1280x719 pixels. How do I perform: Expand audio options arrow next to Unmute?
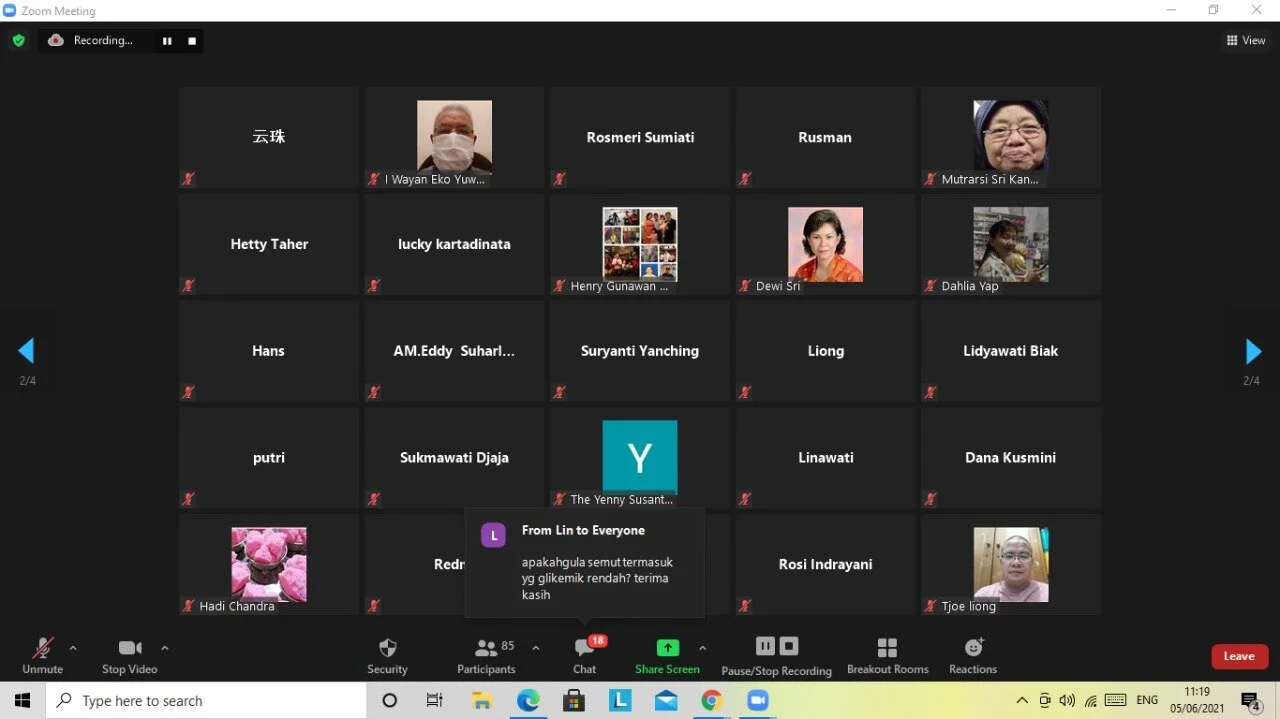pyautogui.click(x=73, y=648)
